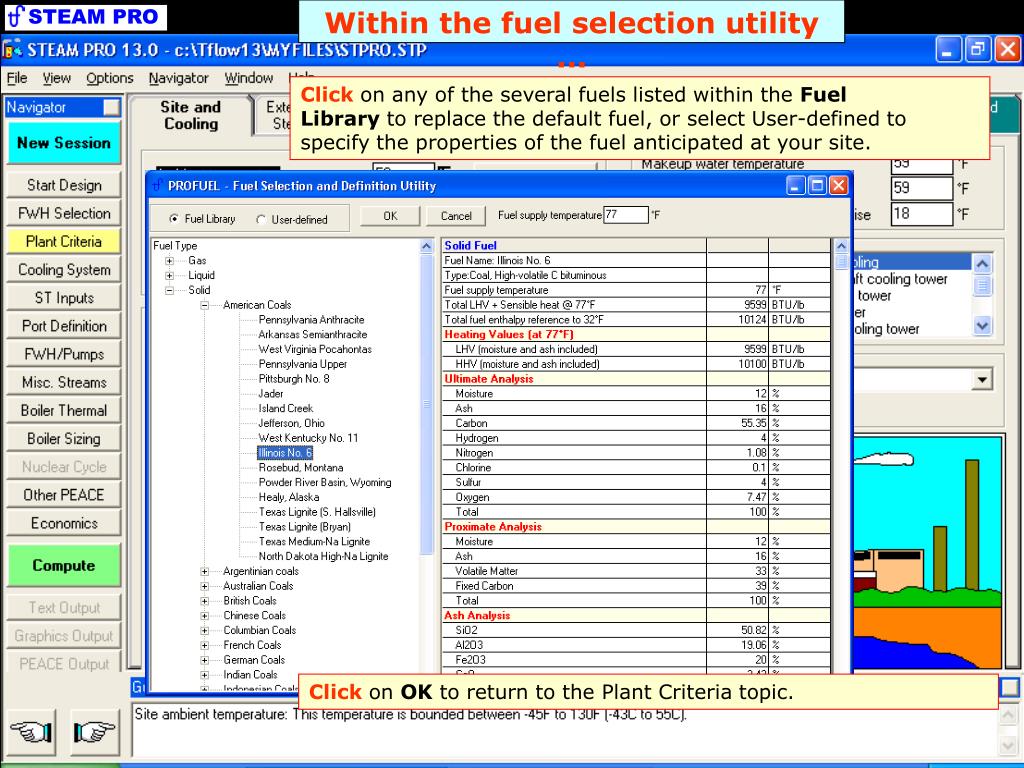1024x768 pixels.
Task: Expand the Chinese Coals node
Action: (204, 616)
